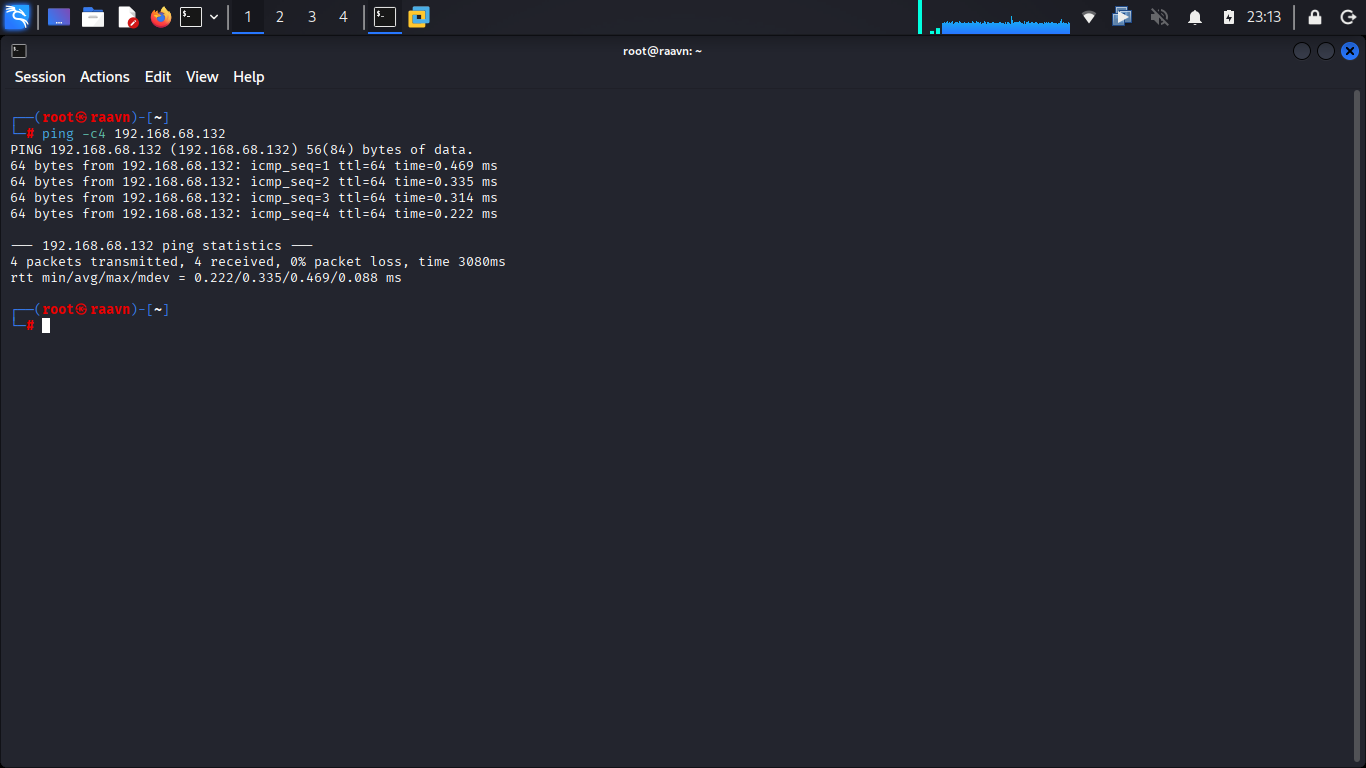Switch to workspace 3
The width and height of the screenshot is (1366, 768).
[x=312, y=17]
